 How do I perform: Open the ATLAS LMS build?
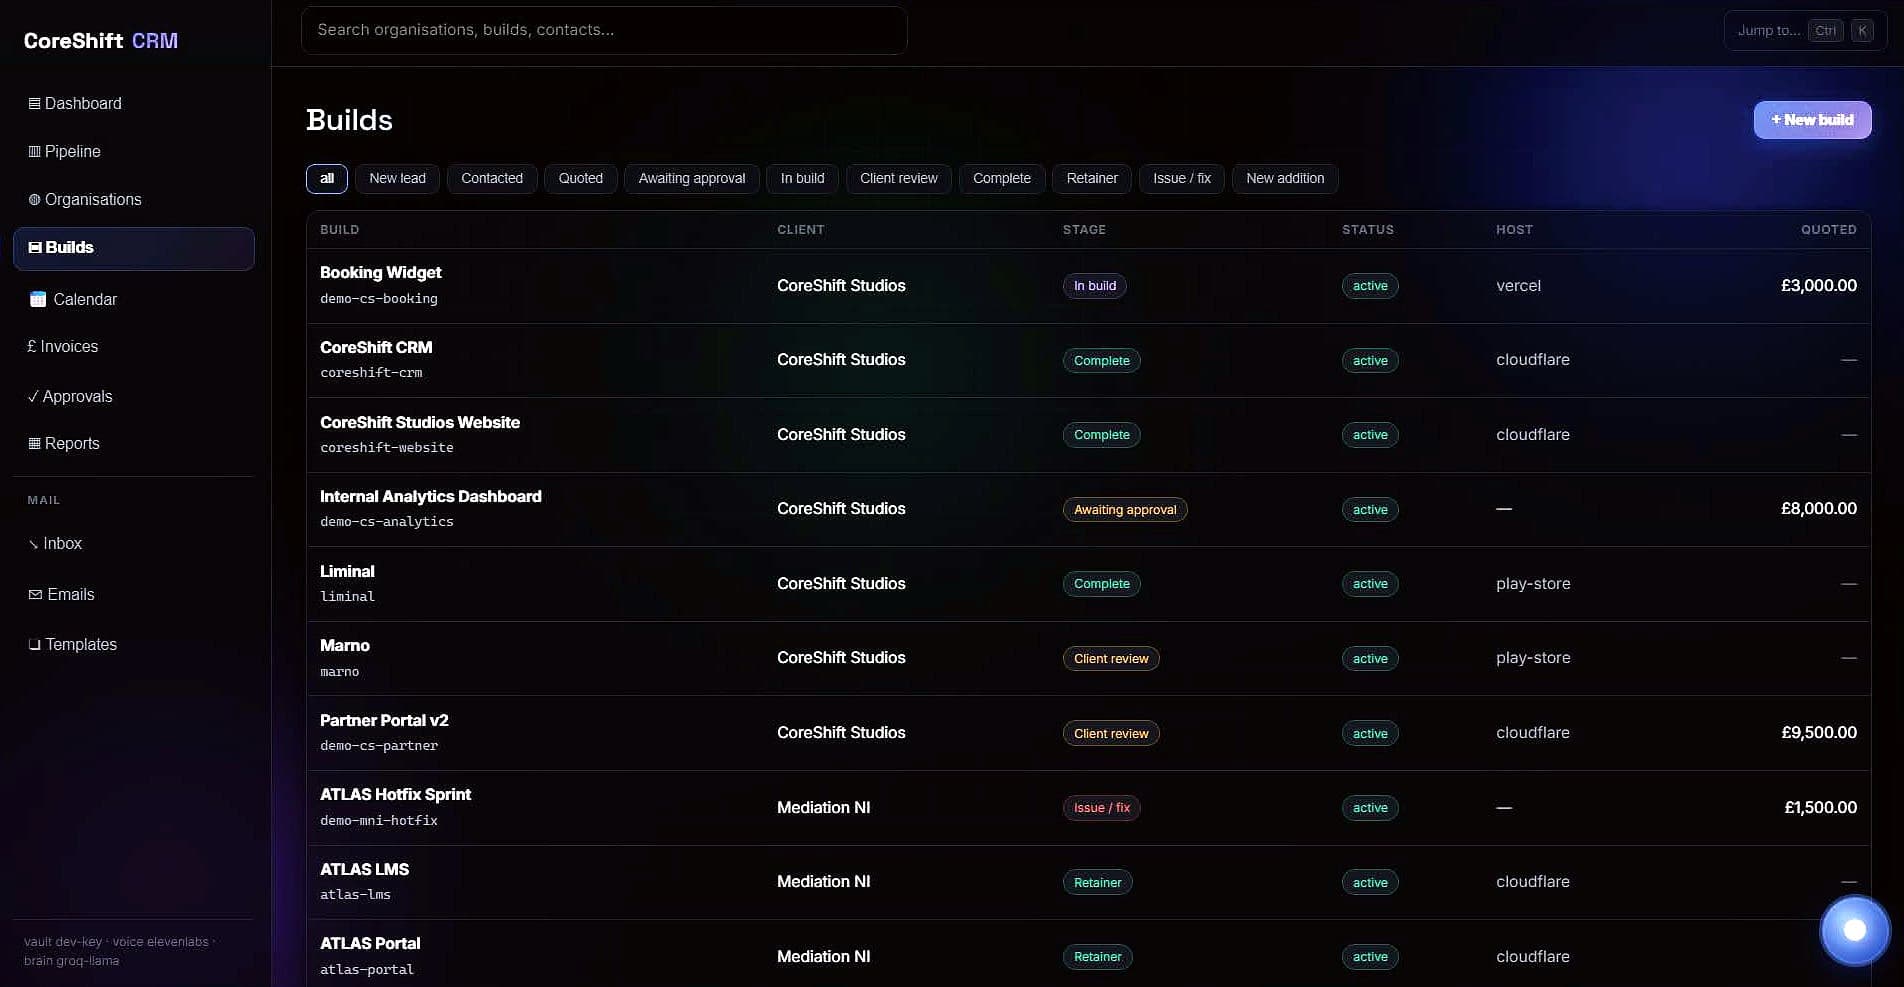pyautogui.click(x=1088, y=882)
